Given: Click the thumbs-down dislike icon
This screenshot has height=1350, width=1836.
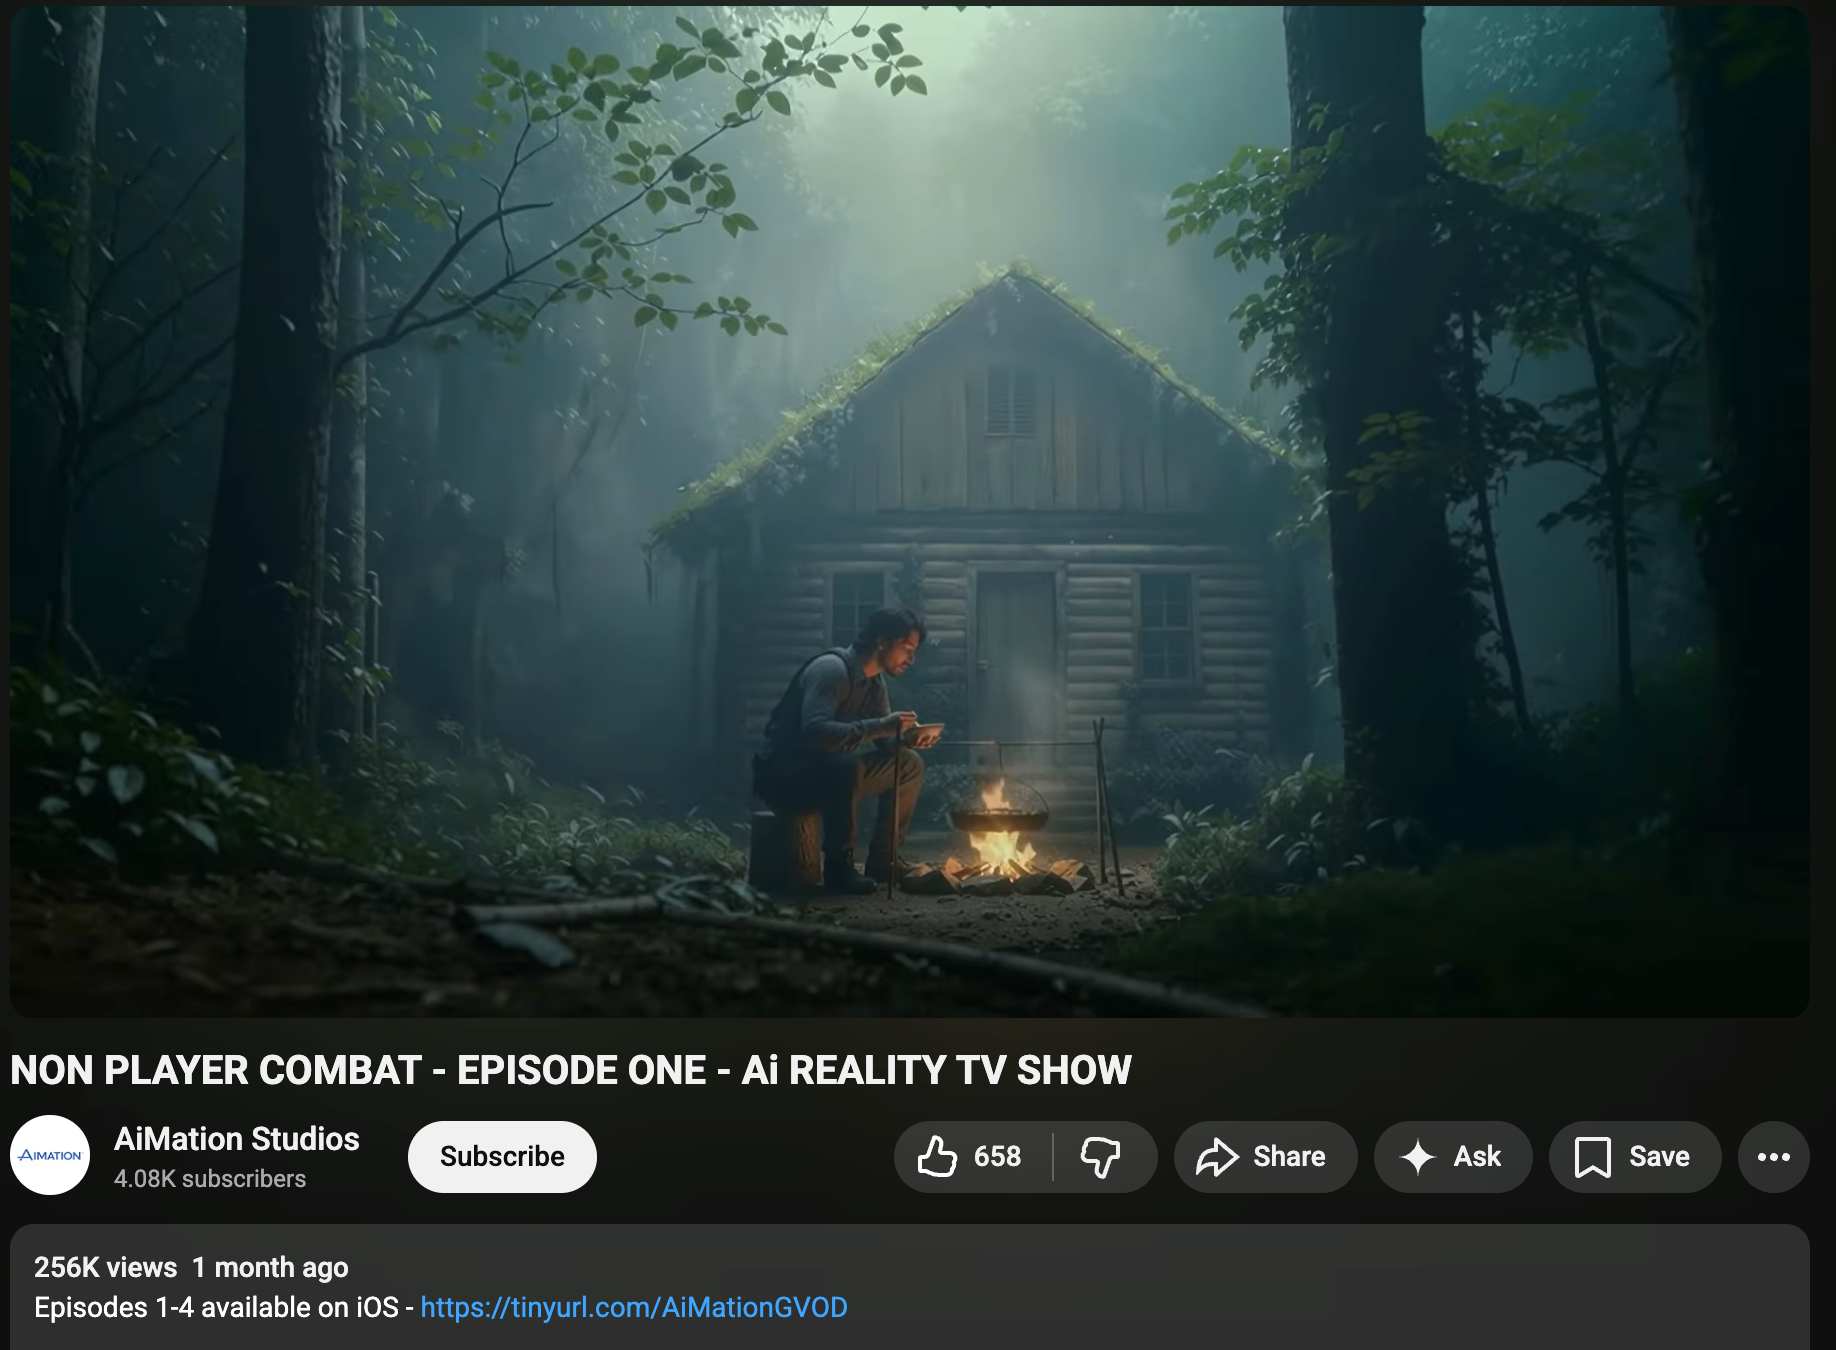Looking at the screenshot, I should point(1100,1157).
